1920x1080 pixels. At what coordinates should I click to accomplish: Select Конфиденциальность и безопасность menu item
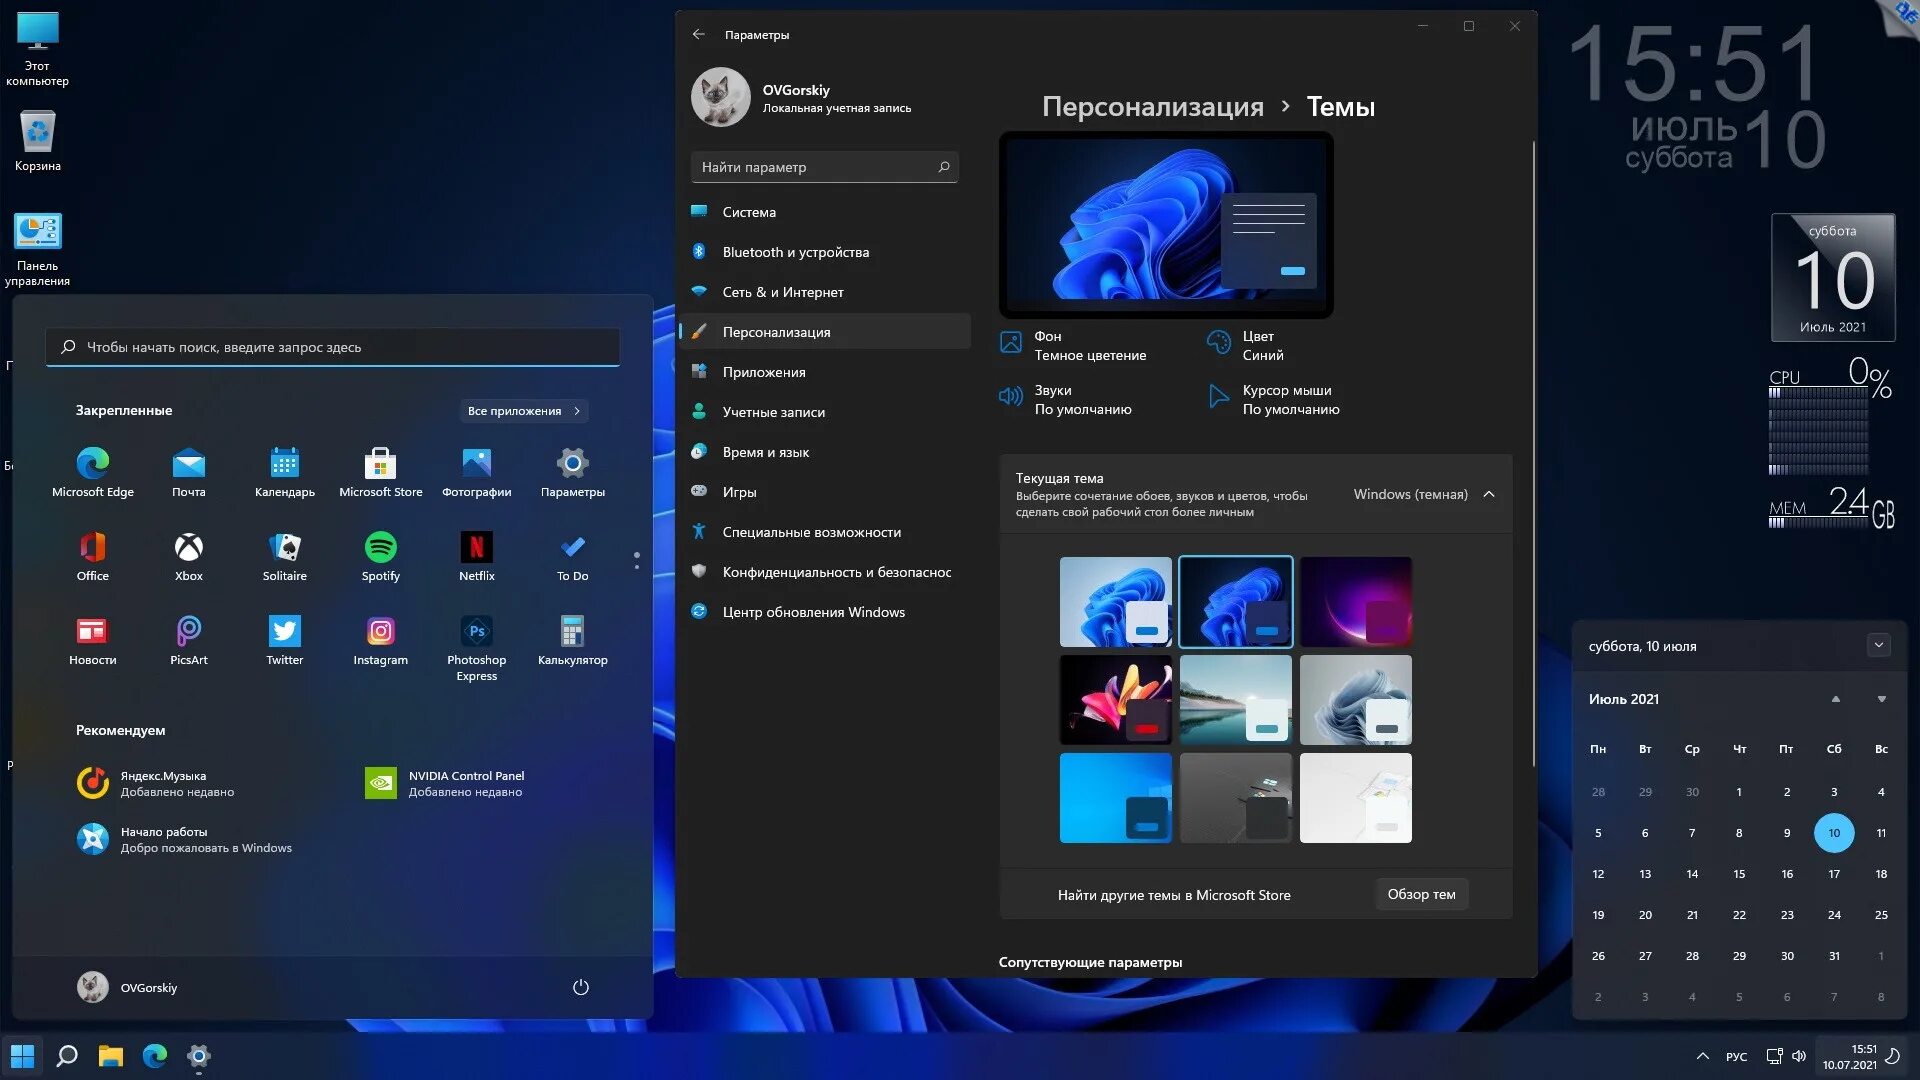pyautogui.click(x=836, y=571)
